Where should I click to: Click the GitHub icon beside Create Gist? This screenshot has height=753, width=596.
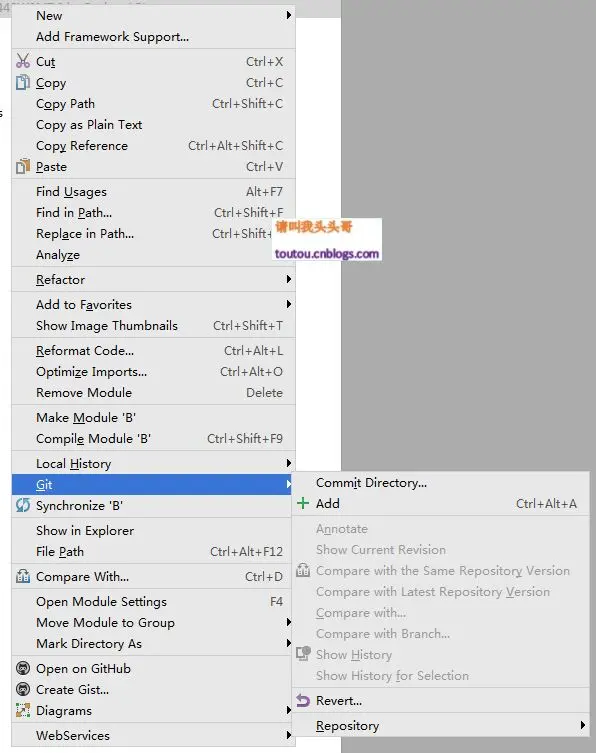(23, 689)
